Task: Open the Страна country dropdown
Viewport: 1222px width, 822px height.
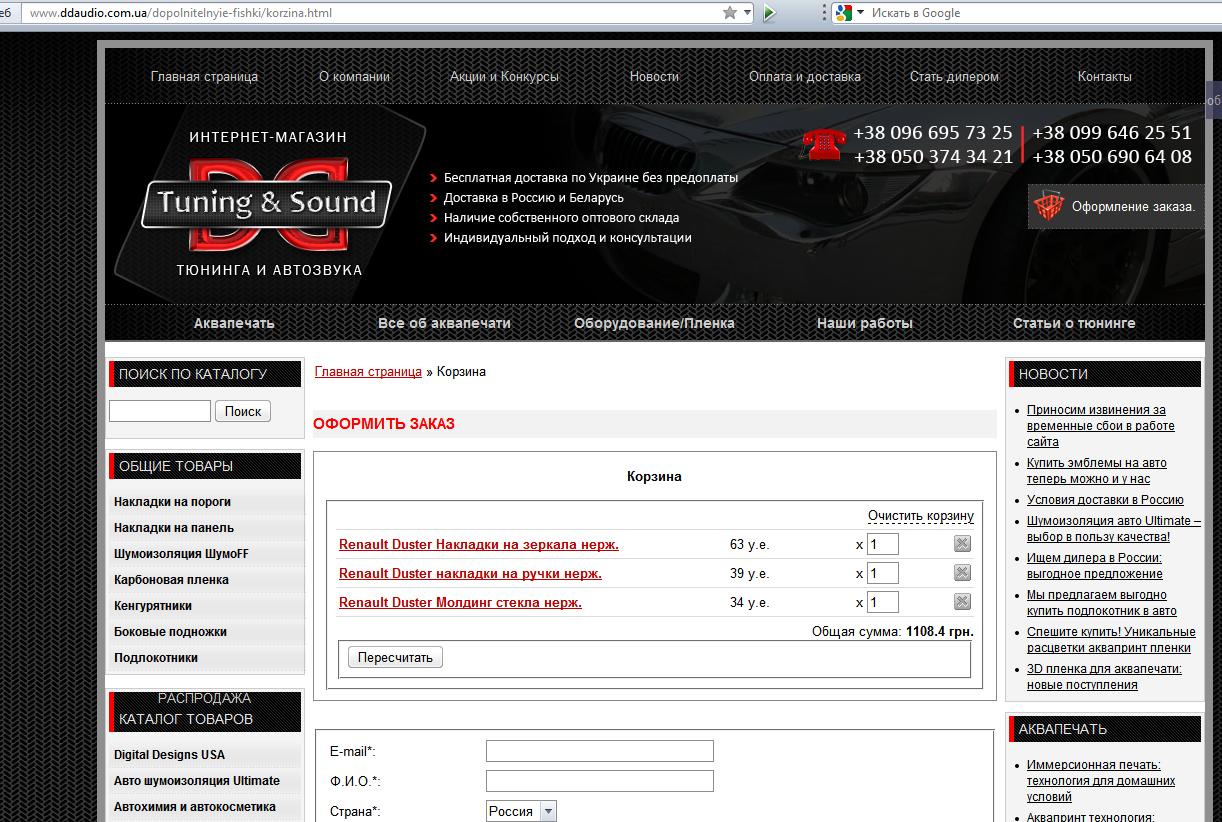Action: point(521,812)
